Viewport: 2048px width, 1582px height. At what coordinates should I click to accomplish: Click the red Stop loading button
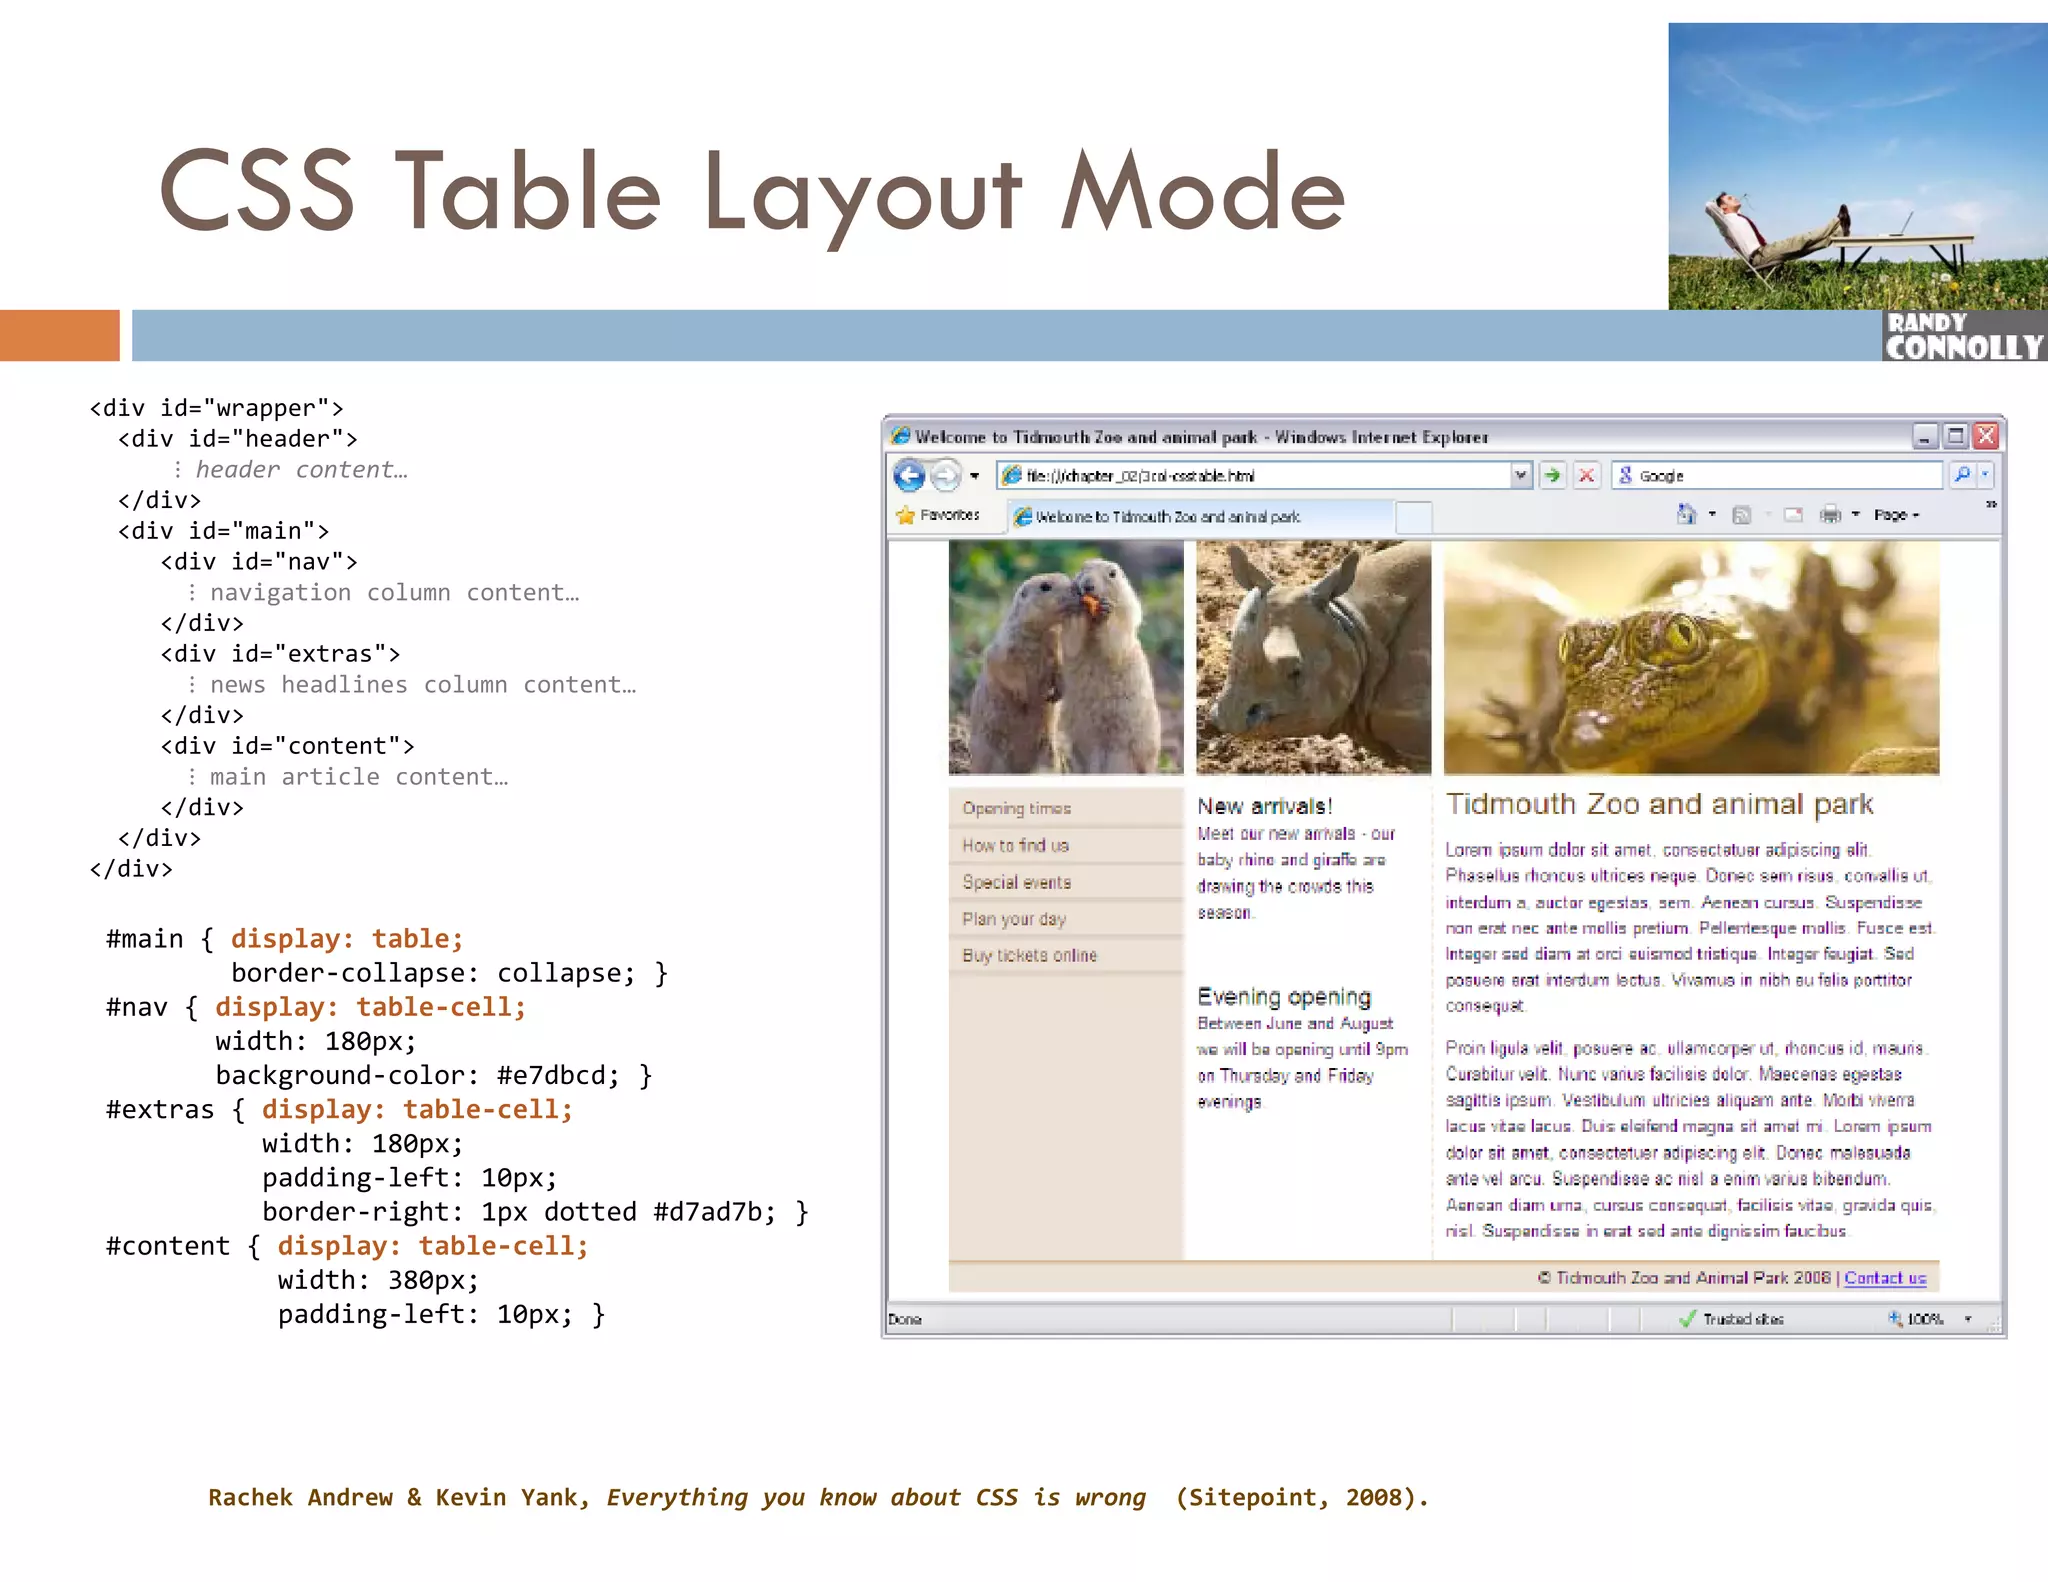pyautogui.click(x=1586, y=475)
